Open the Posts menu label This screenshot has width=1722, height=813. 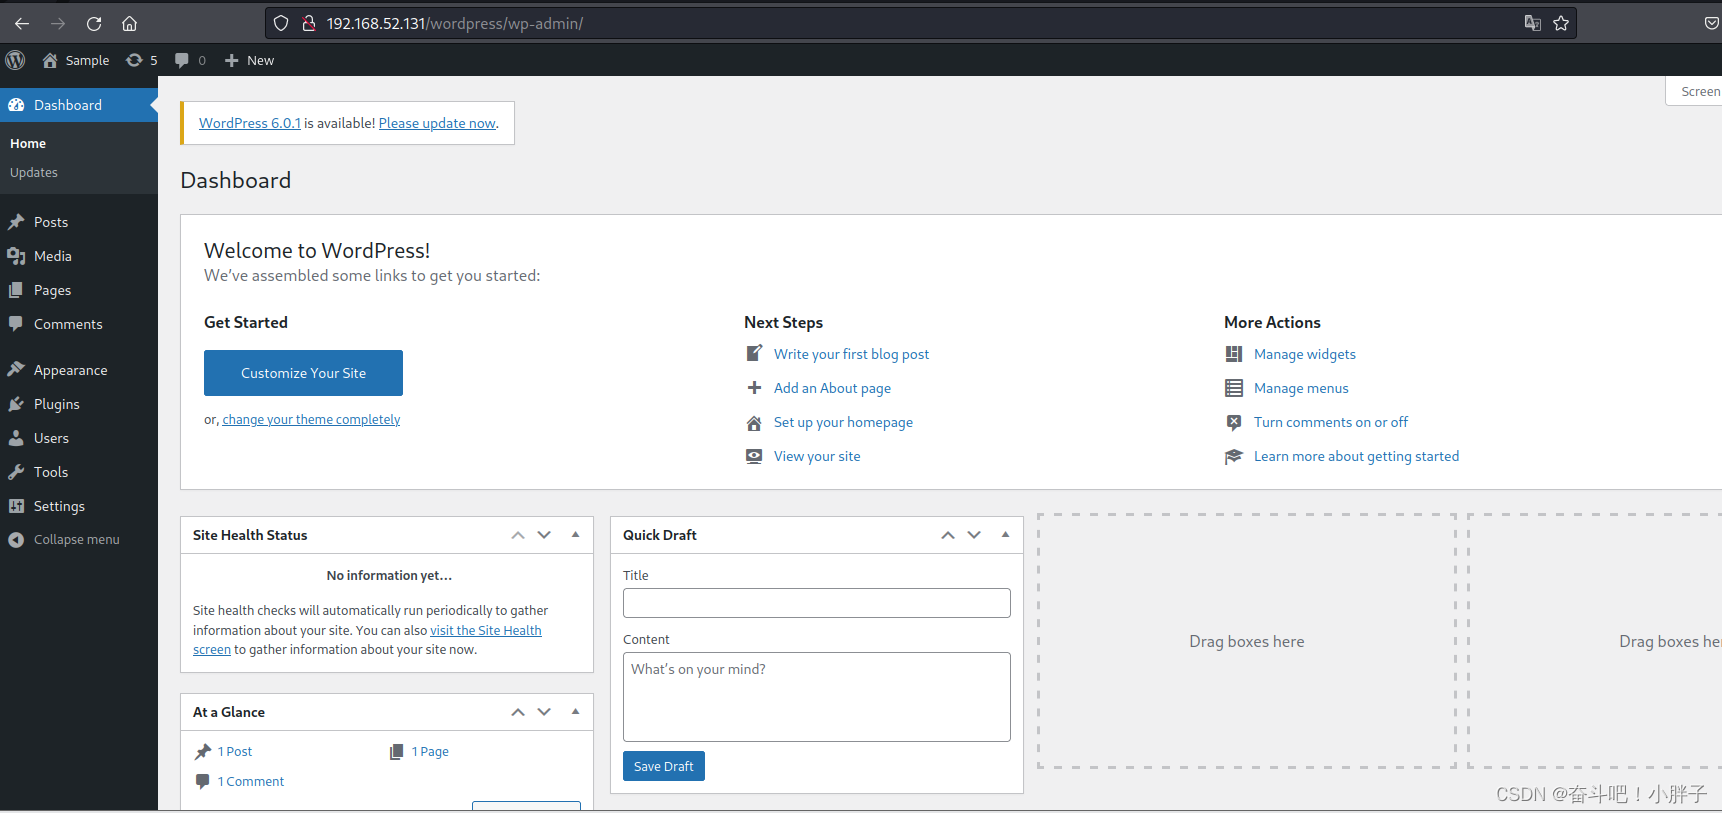click(x=51, y=222)
